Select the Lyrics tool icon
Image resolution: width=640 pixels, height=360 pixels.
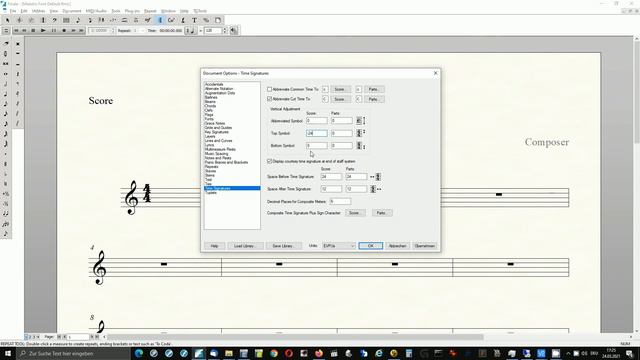pyautogui.click(x=183, y=20)
